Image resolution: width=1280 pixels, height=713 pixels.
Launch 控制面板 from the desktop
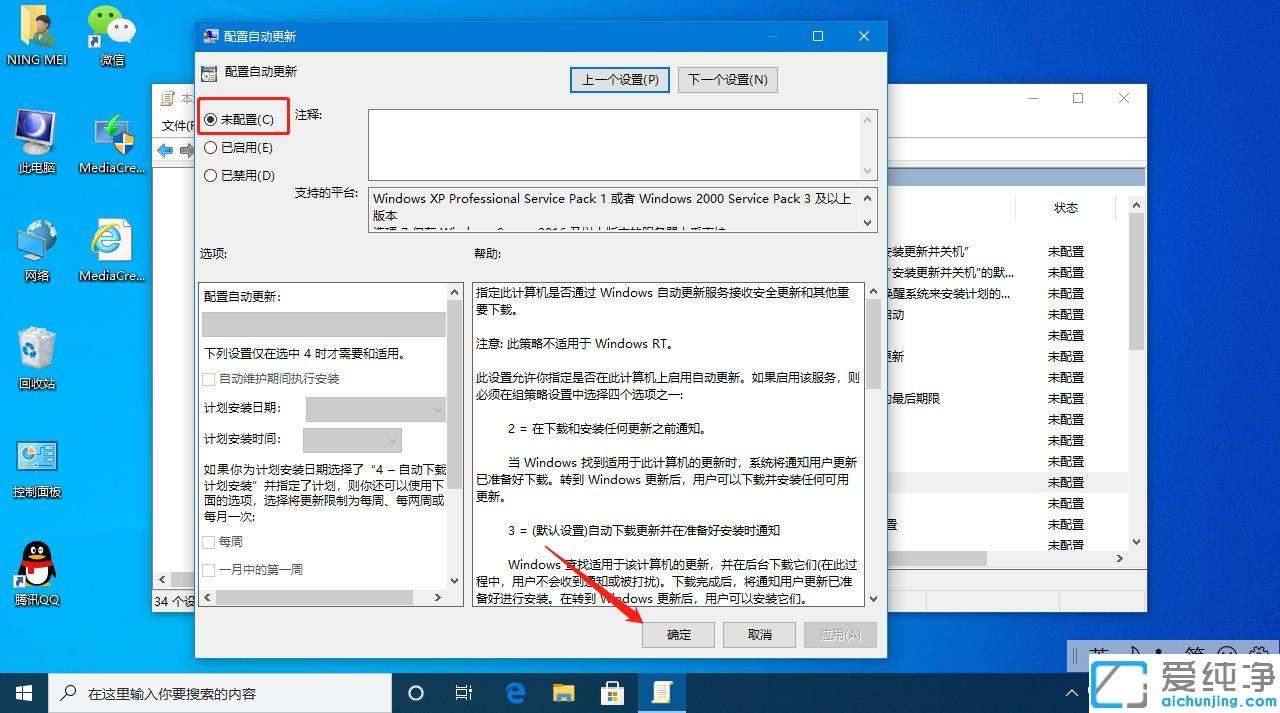click(x=35, y=460)
